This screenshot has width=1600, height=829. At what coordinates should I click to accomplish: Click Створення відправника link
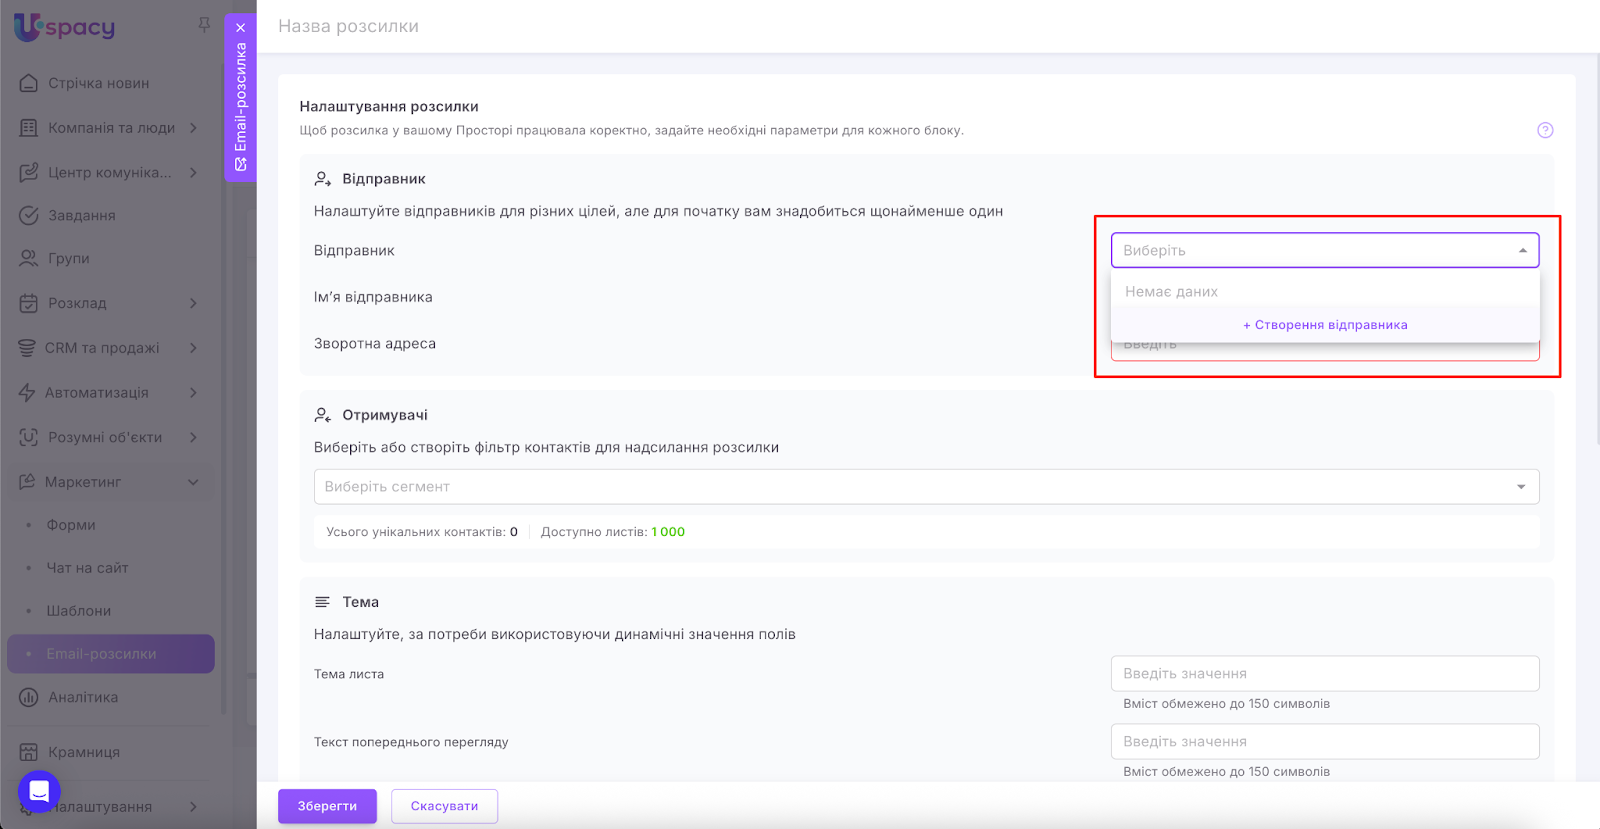coord(1325,325)
